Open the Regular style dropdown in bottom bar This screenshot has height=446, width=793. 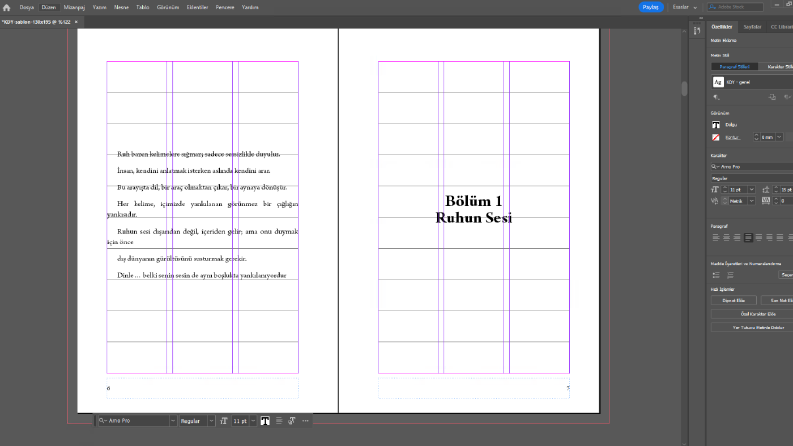click(211, 421)
